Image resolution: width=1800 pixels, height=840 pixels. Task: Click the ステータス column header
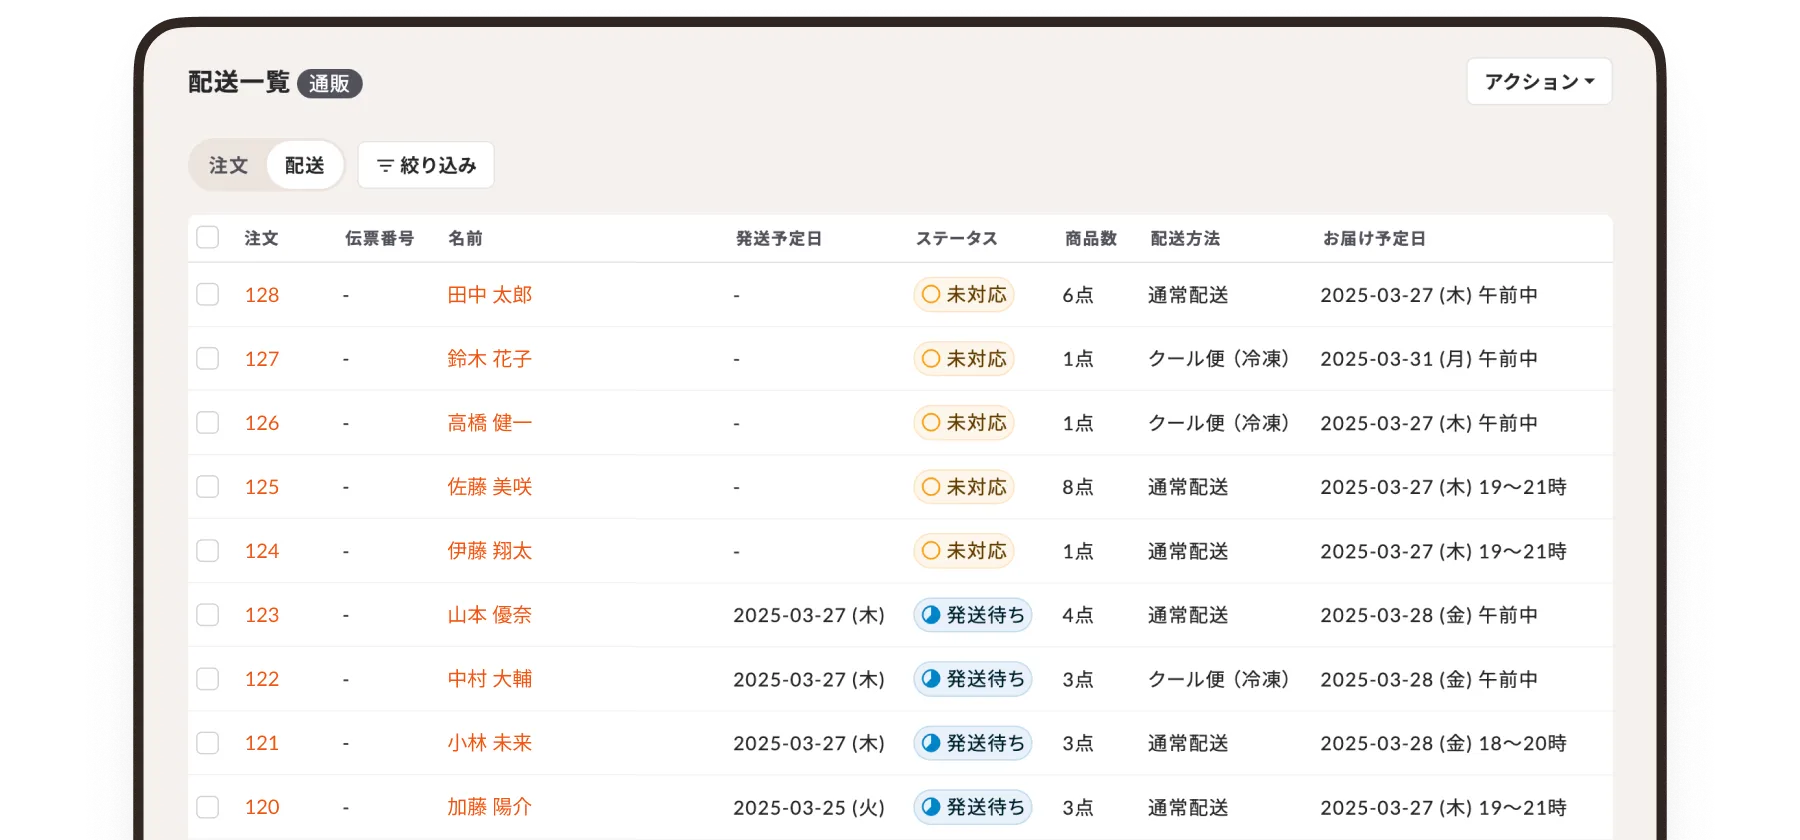957,239
